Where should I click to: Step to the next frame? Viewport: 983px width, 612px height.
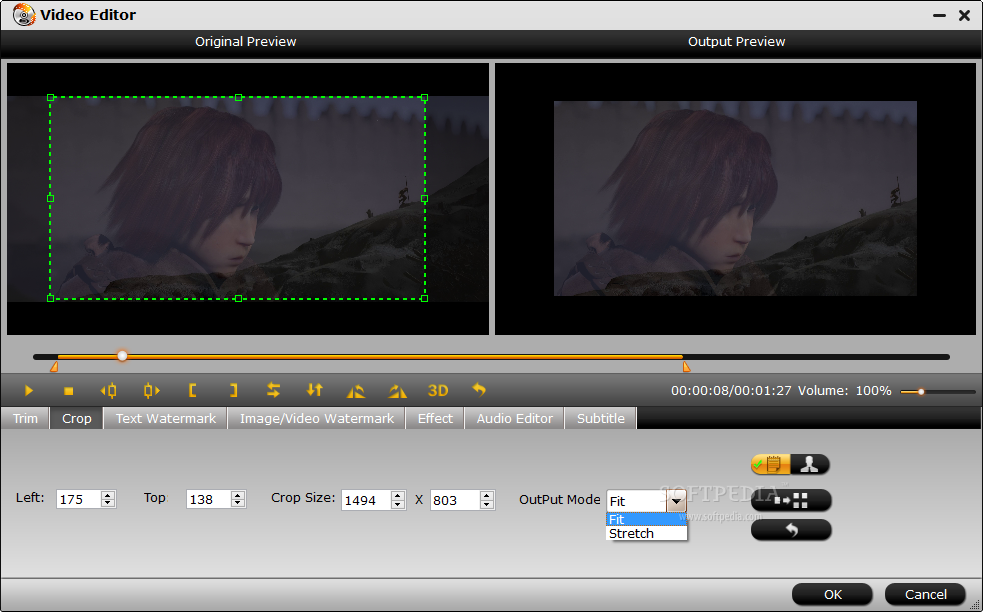[x=151, y=391]
